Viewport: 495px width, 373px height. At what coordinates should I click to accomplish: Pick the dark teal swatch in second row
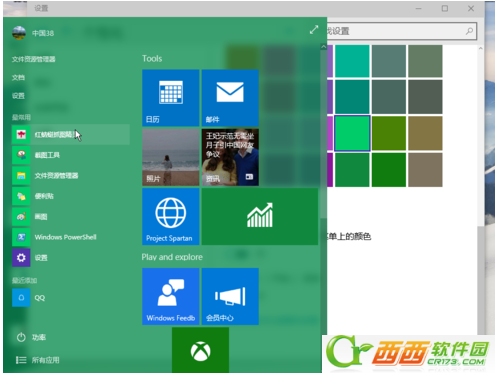[352, 97]
